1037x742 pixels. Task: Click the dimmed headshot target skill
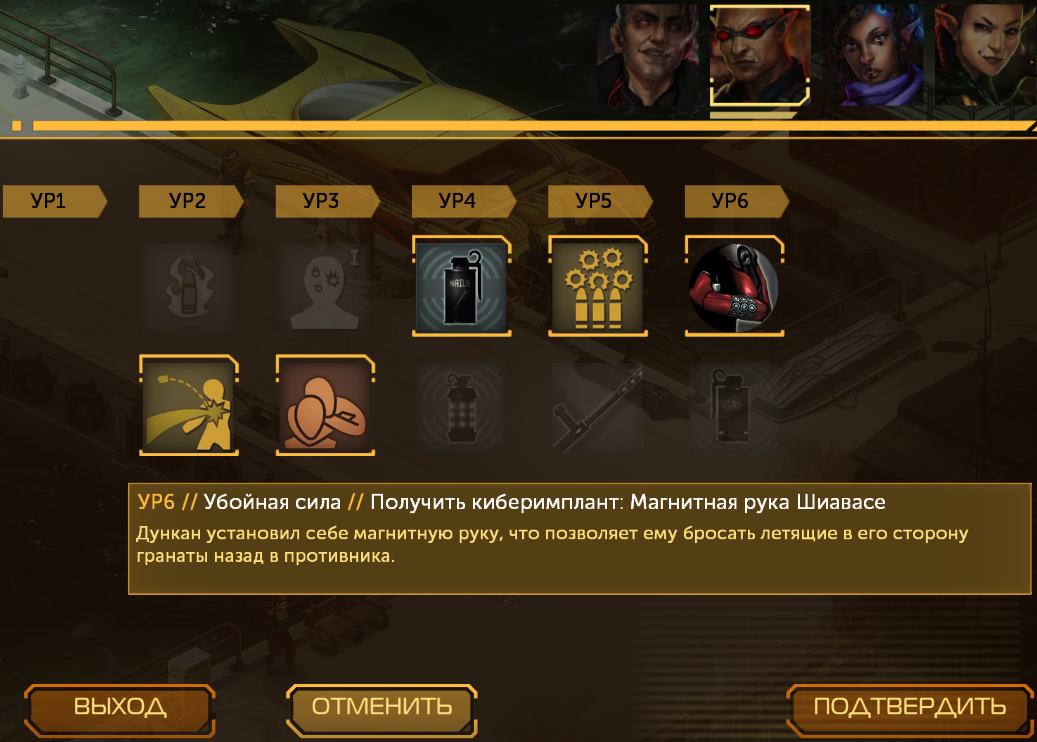coord(324,286)
